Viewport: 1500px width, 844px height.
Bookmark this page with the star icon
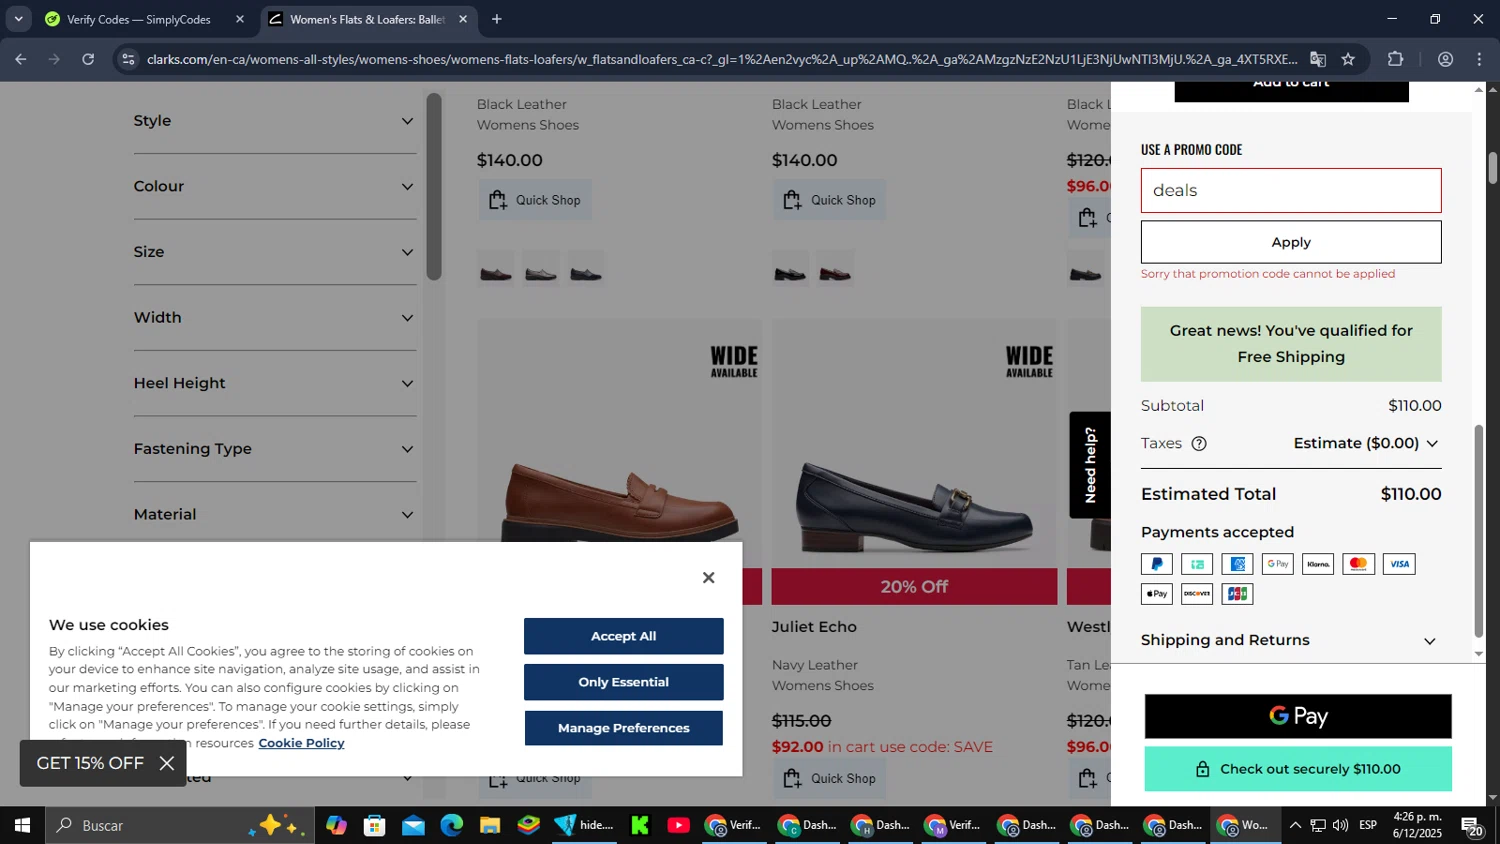point(1348,59)
